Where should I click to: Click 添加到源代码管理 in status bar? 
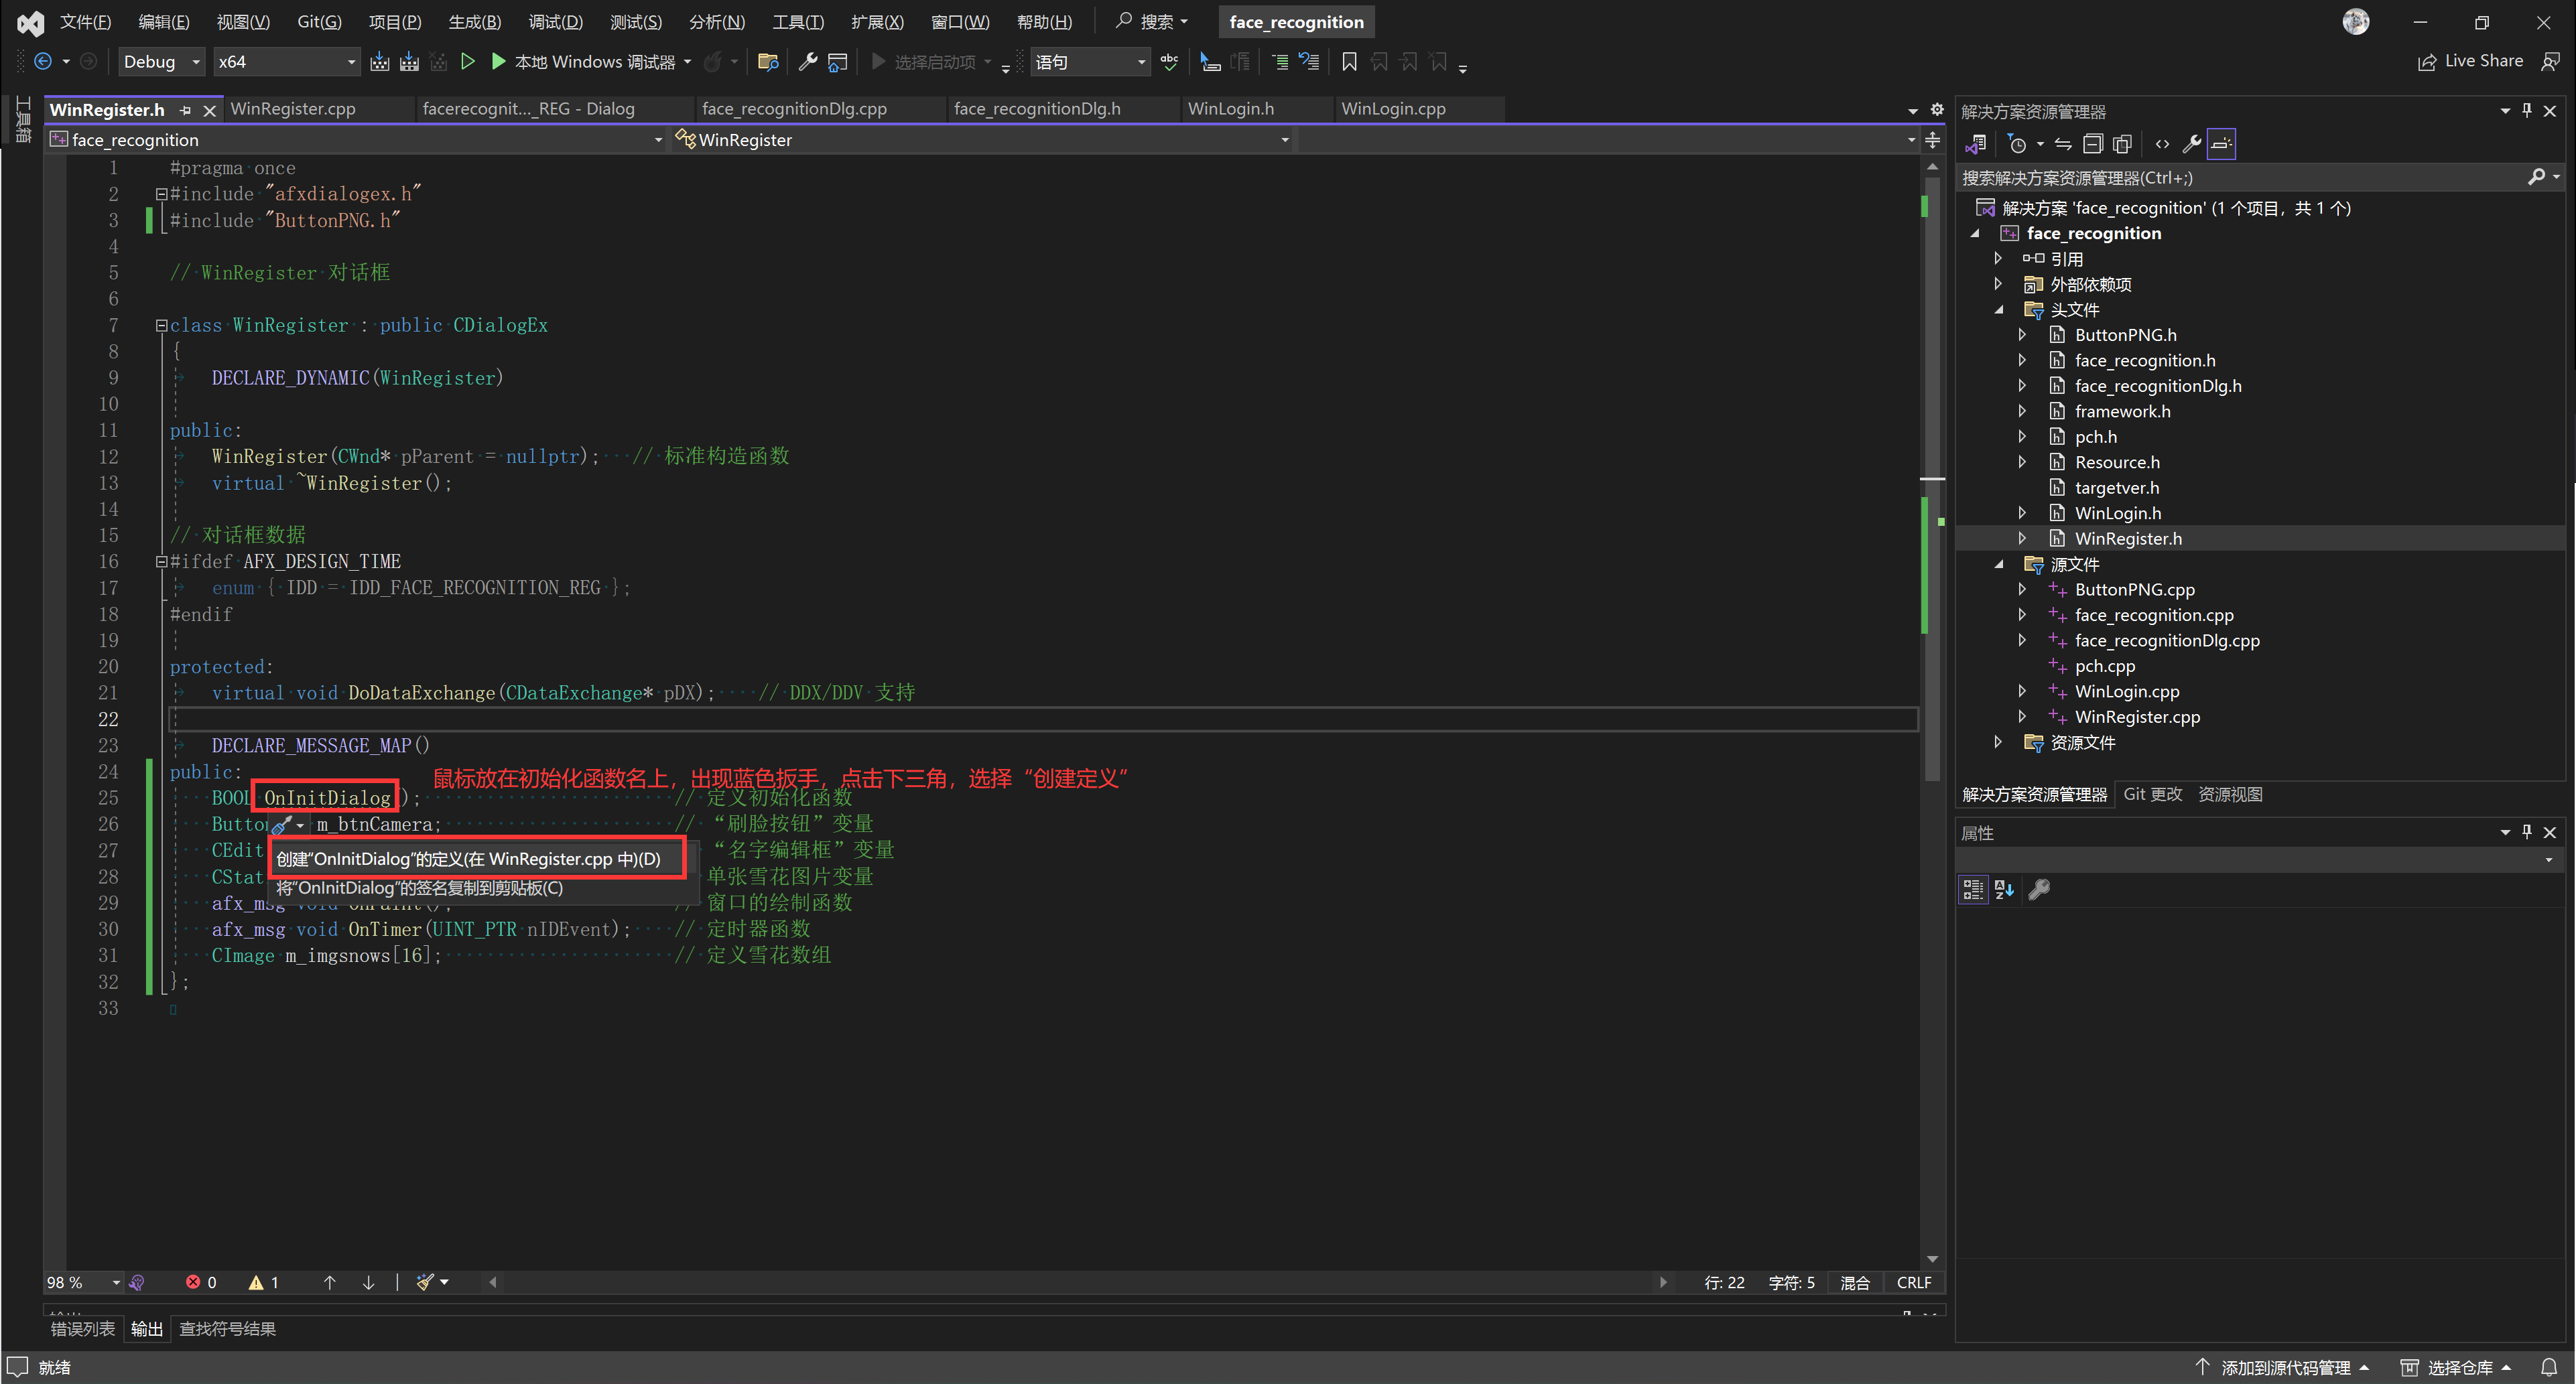[x=2285, y=1367]
